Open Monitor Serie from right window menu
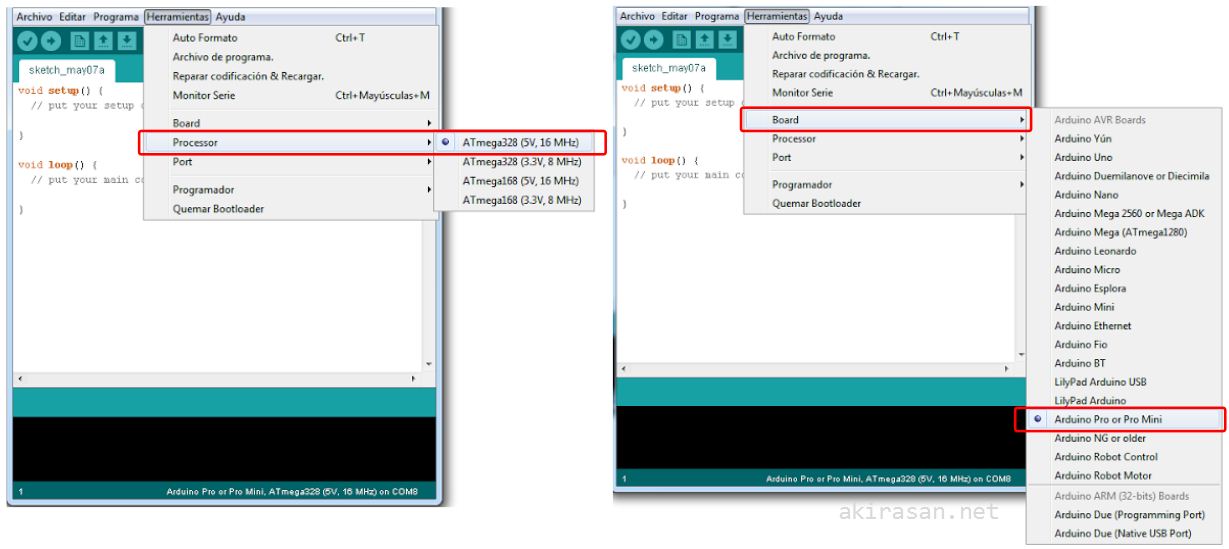The image size is (1229, 549). [x=887, y=92]
